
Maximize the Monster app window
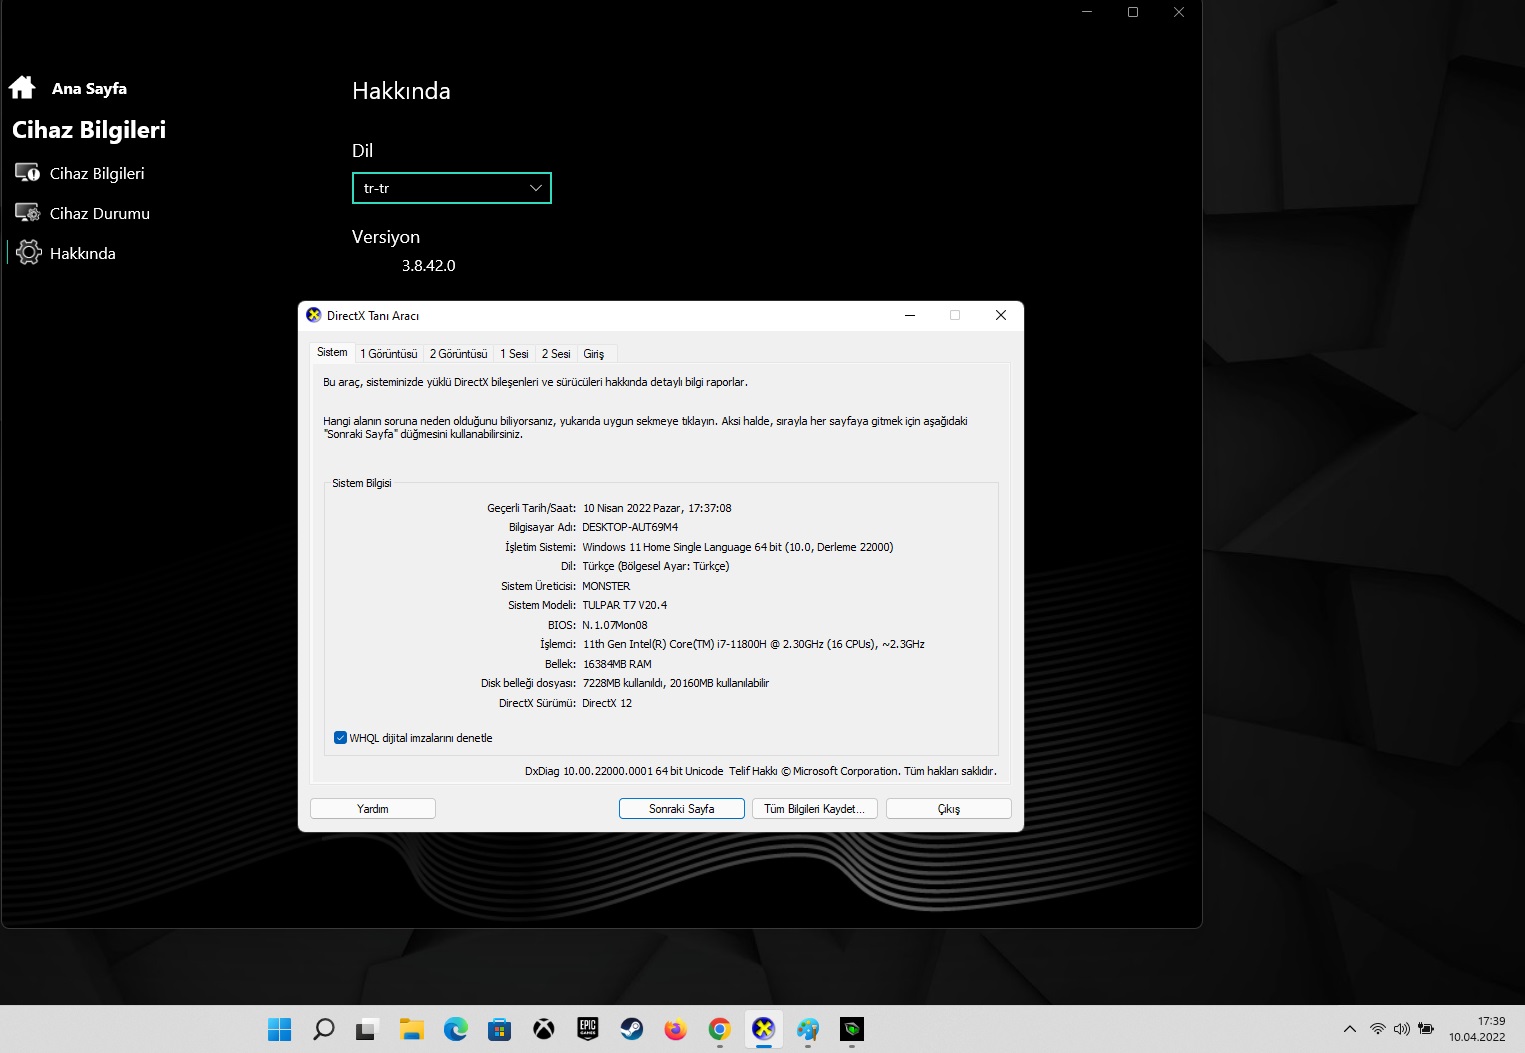point(1133,12)
